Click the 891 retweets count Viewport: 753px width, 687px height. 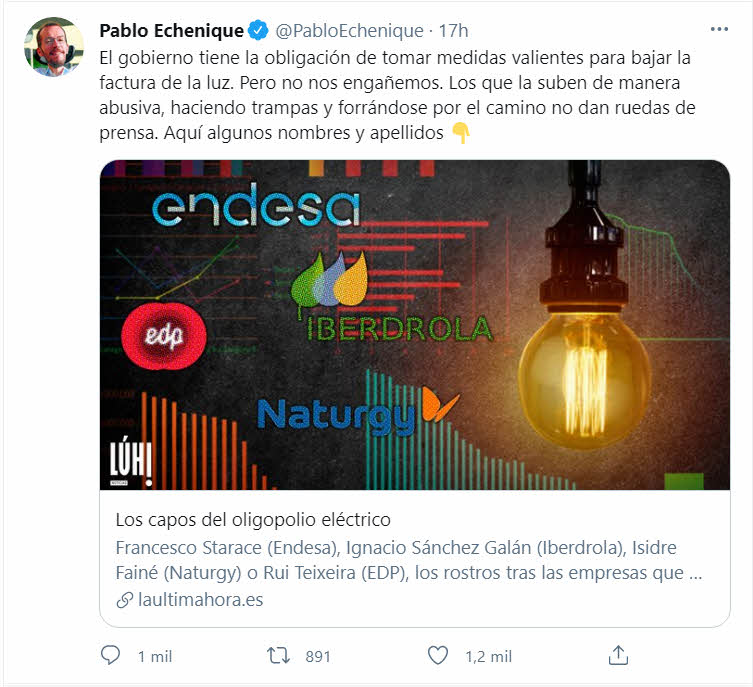(x=318, y=656)
